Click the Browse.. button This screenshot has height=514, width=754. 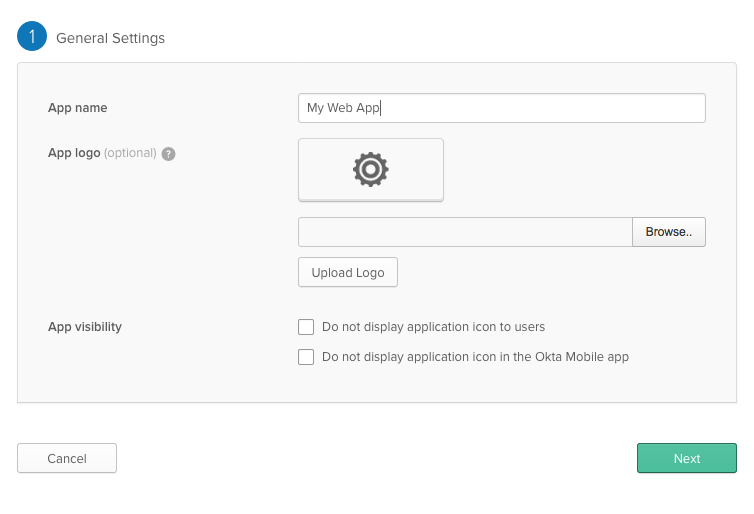point(669,232)
